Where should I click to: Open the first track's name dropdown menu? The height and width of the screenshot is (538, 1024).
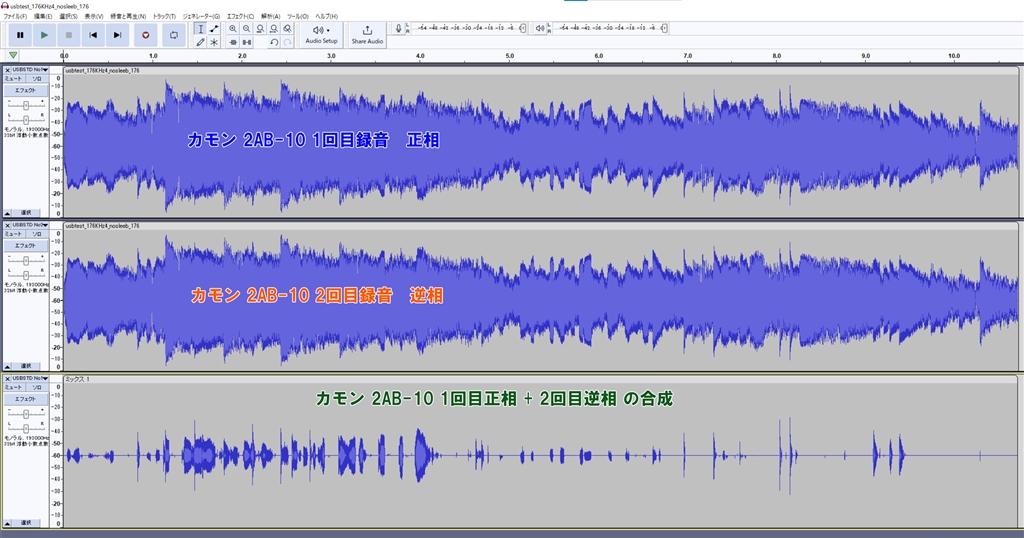coord(29,70)
